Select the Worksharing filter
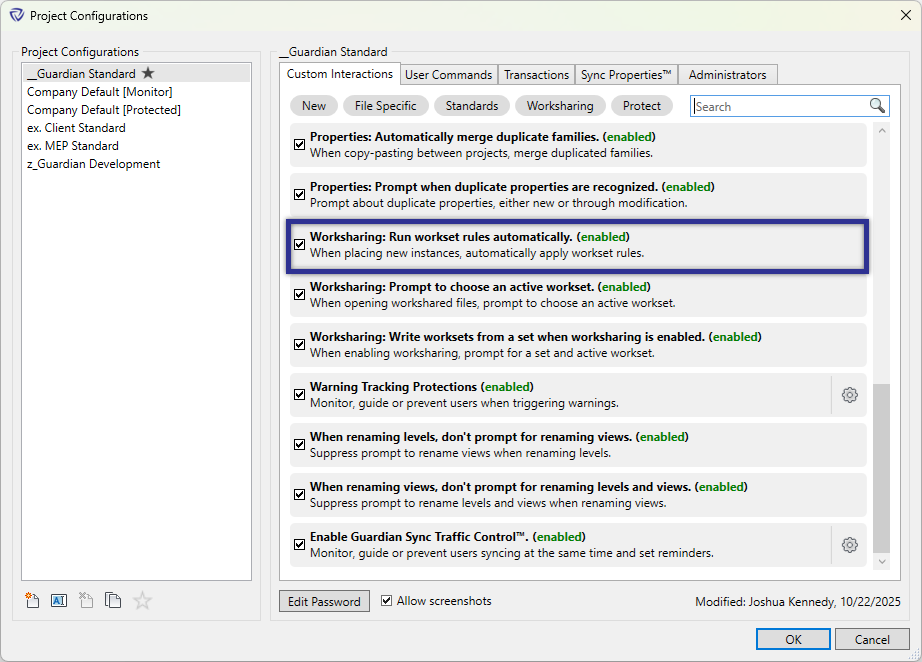Viewport: 922px width, 662px height. pyautogui.click(x=560, y=105)
